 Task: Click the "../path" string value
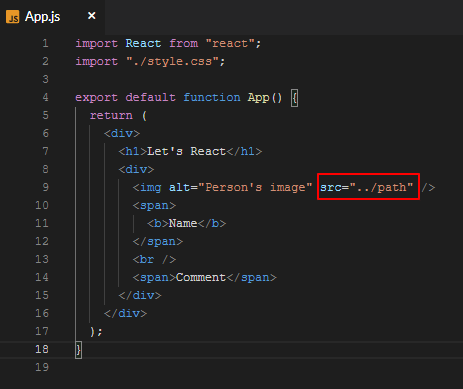pyautogui.click(x=381, y=187)
